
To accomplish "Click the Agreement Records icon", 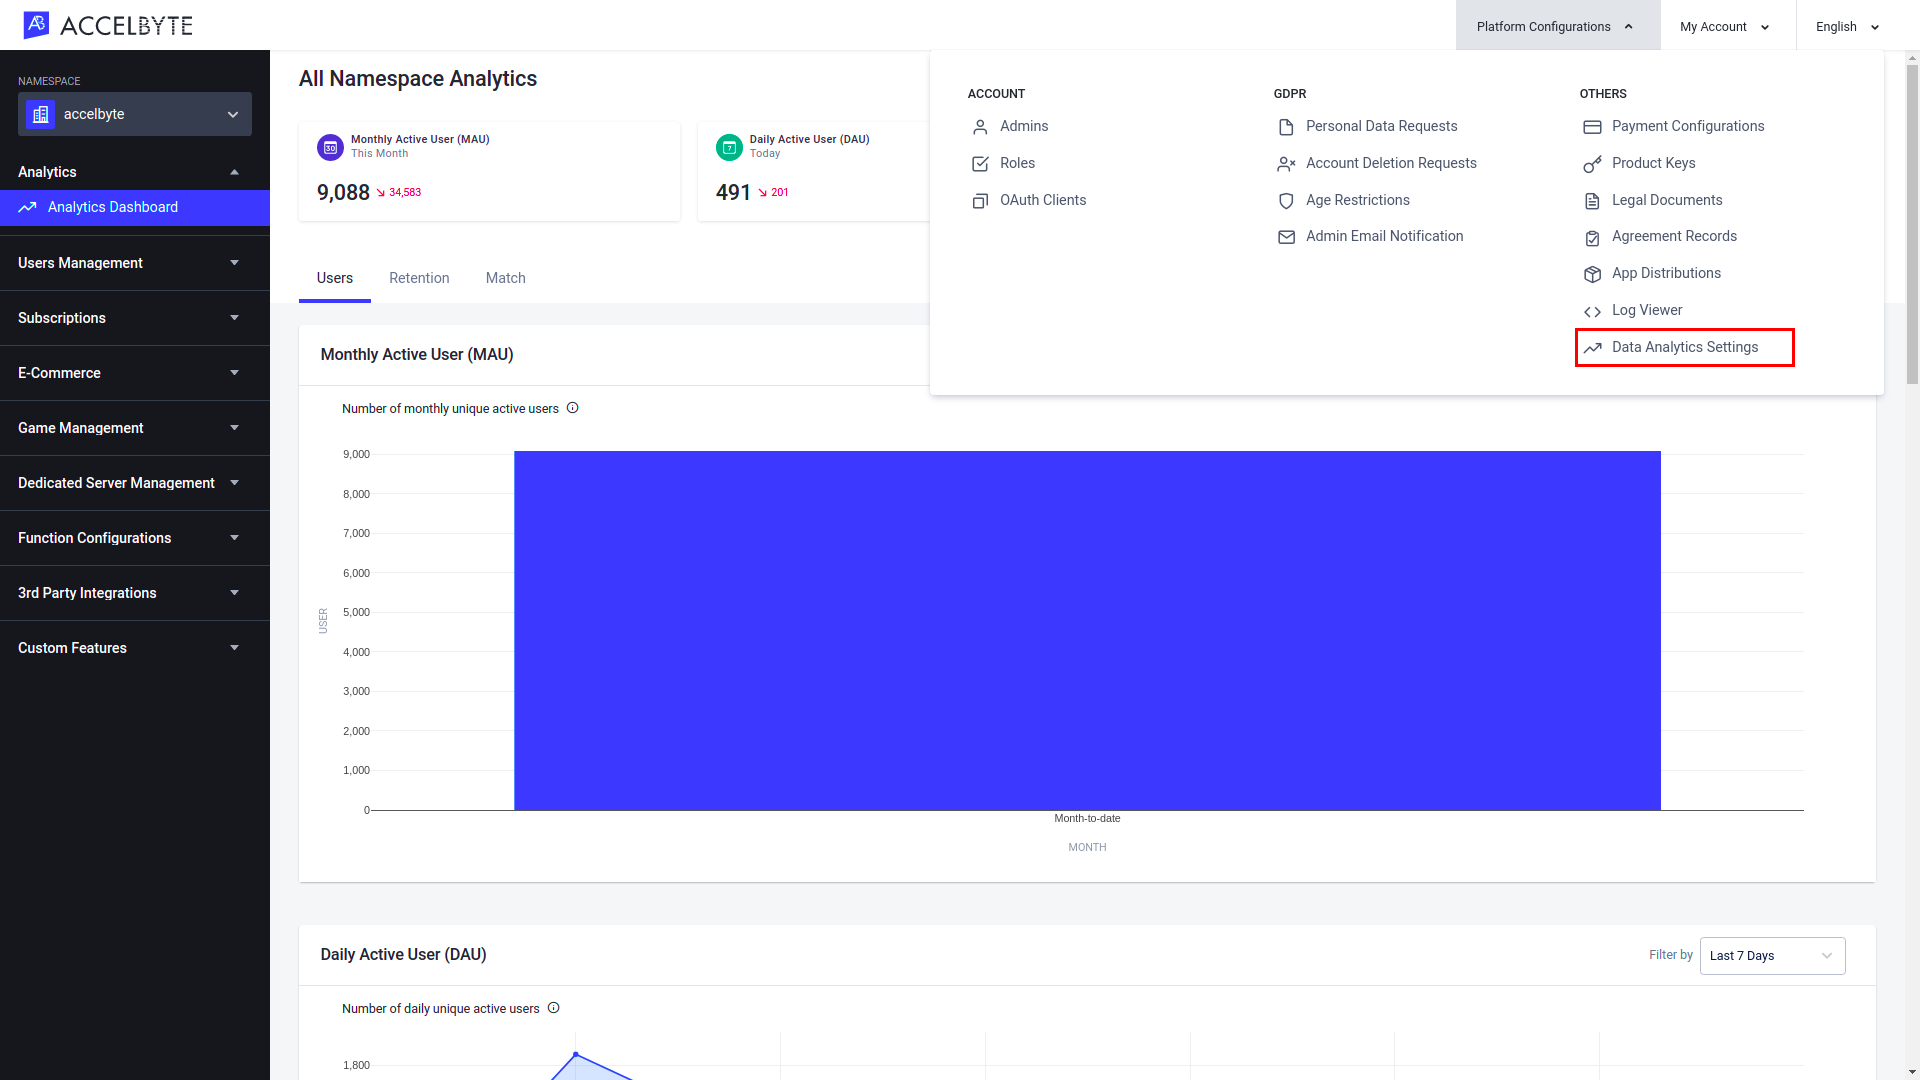I will 1592,236.
